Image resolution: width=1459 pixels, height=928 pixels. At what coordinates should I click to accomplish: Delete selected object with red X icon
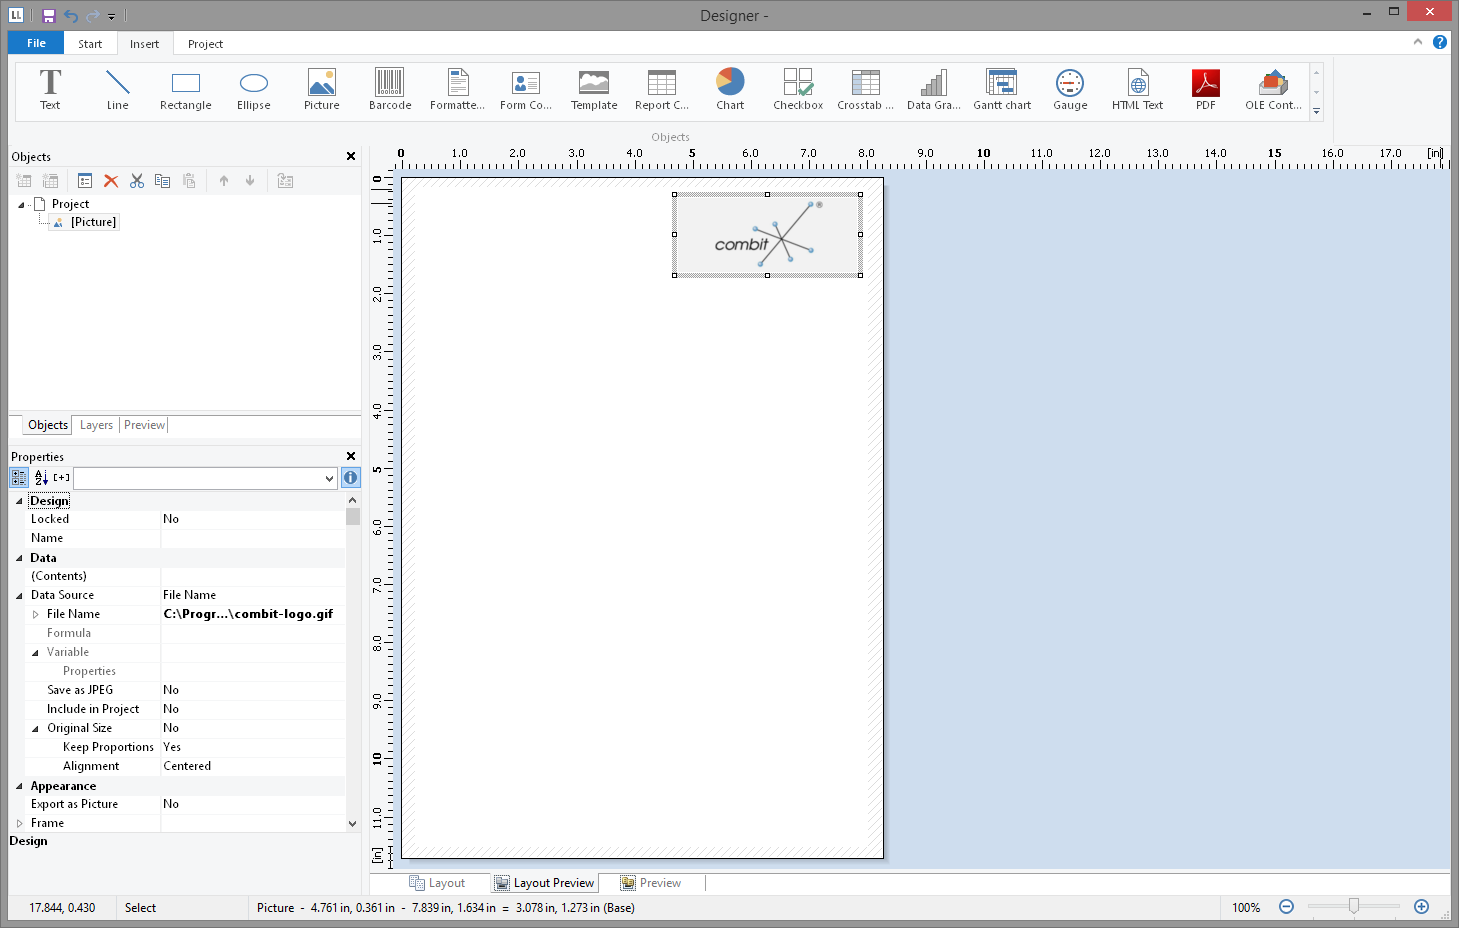pyautogui.click(x=111, y=181)
